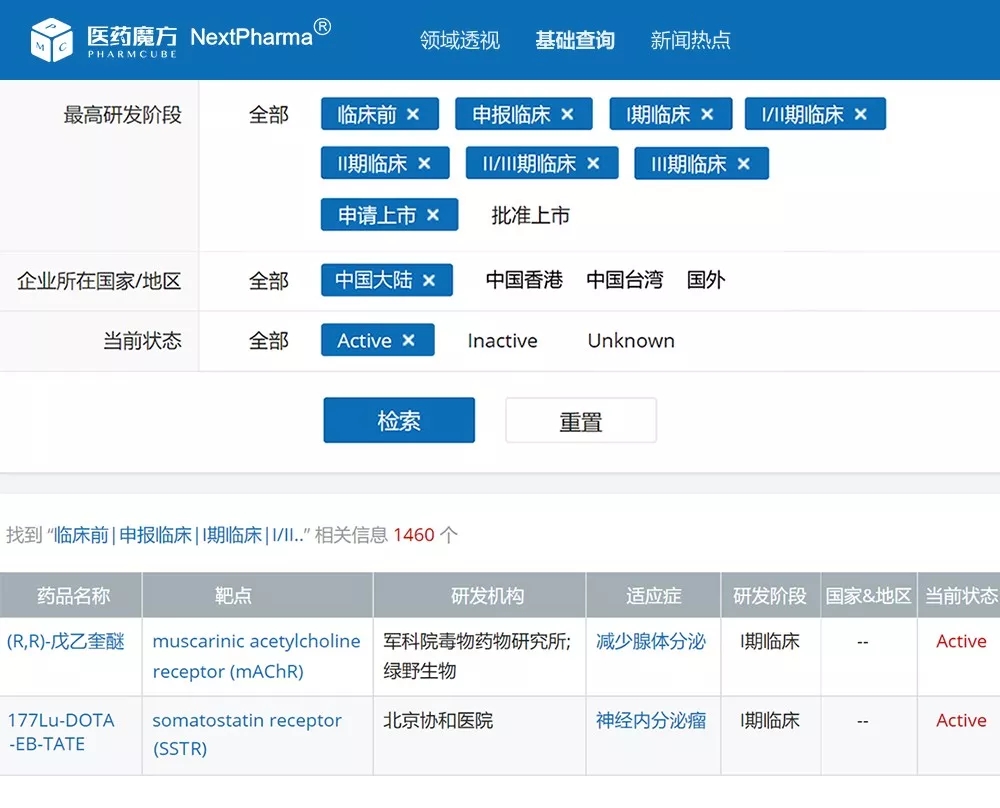Image resolution: width=1000 pixels, height=808 pixels.
Task: Click the 研发阶段 column header
Action: click(x=769, y=596)
